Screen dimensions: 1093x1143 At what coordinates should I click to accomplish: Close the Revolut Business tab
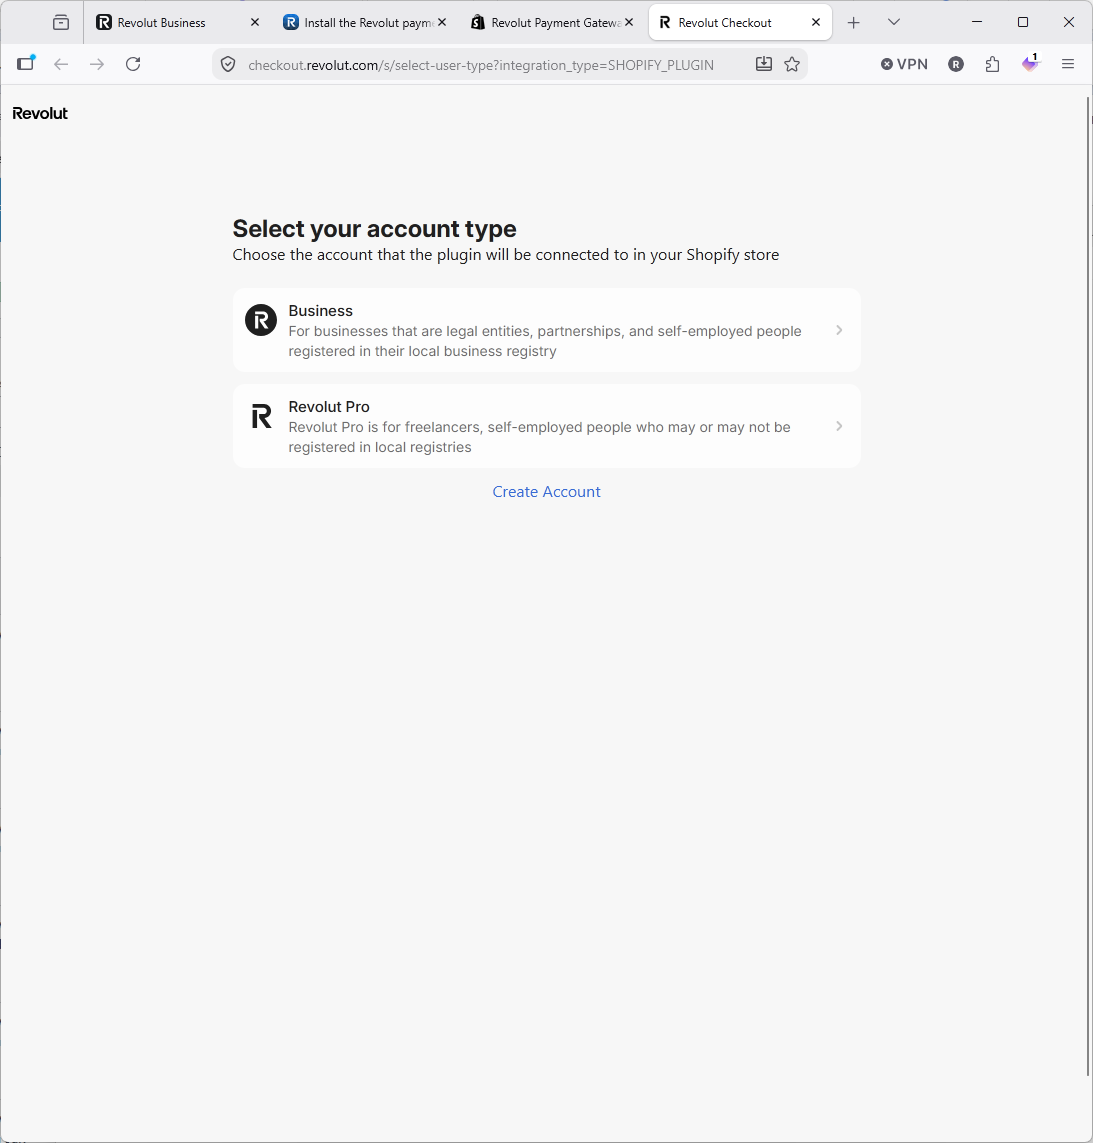click(x=254, y=23)
